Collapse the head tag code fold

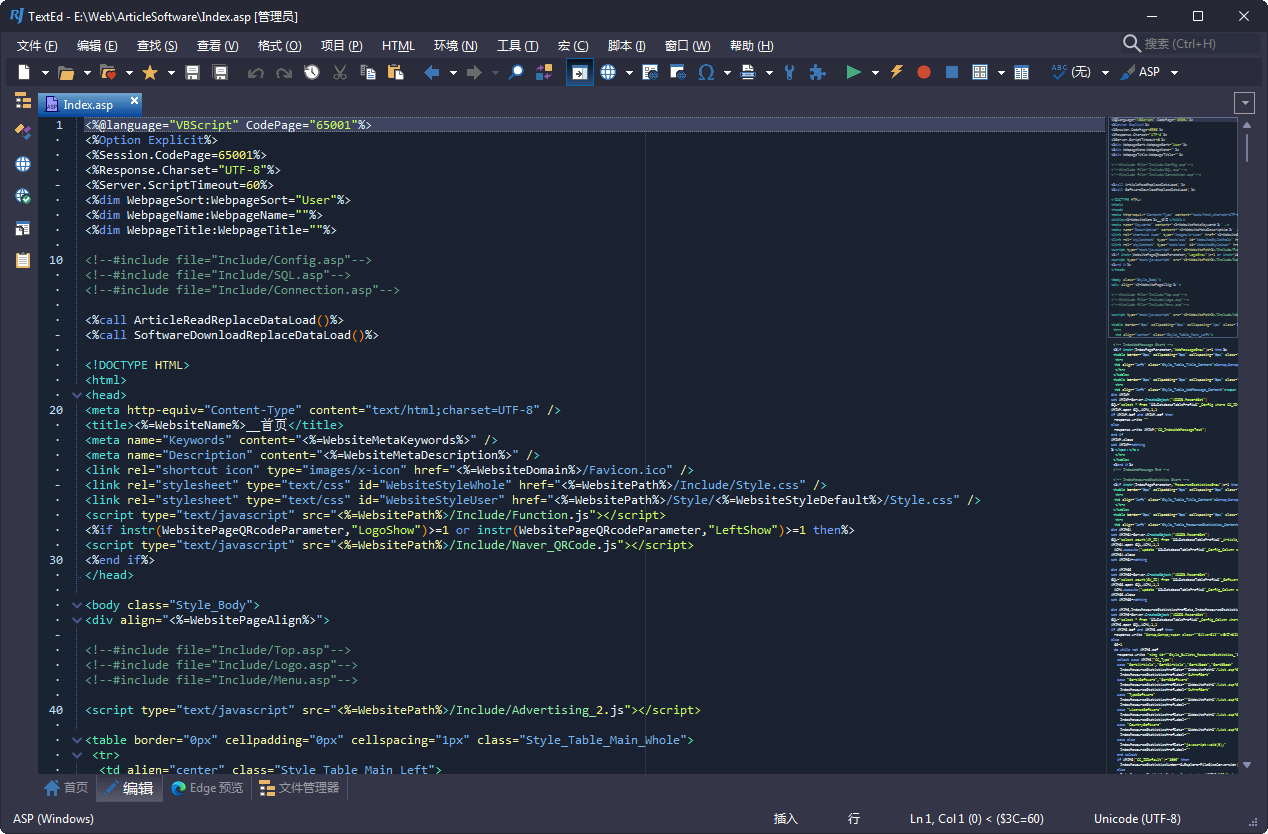77,395
